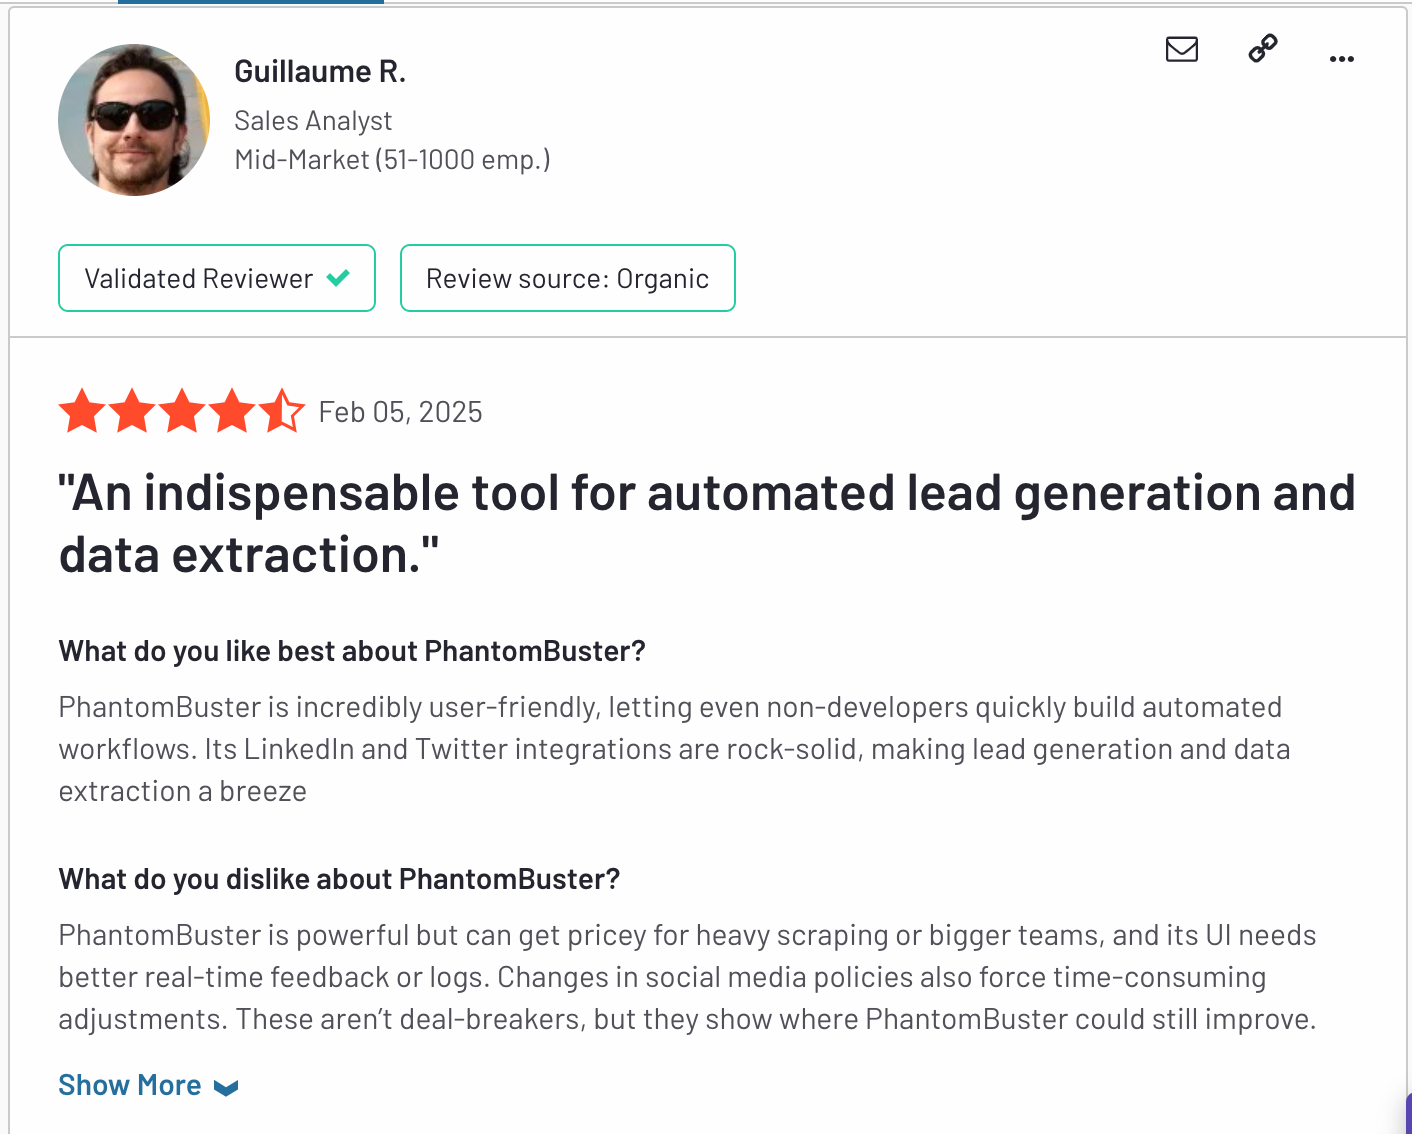Click the Mid-Market (51-1000 emp.) text

tap(392, 160)
